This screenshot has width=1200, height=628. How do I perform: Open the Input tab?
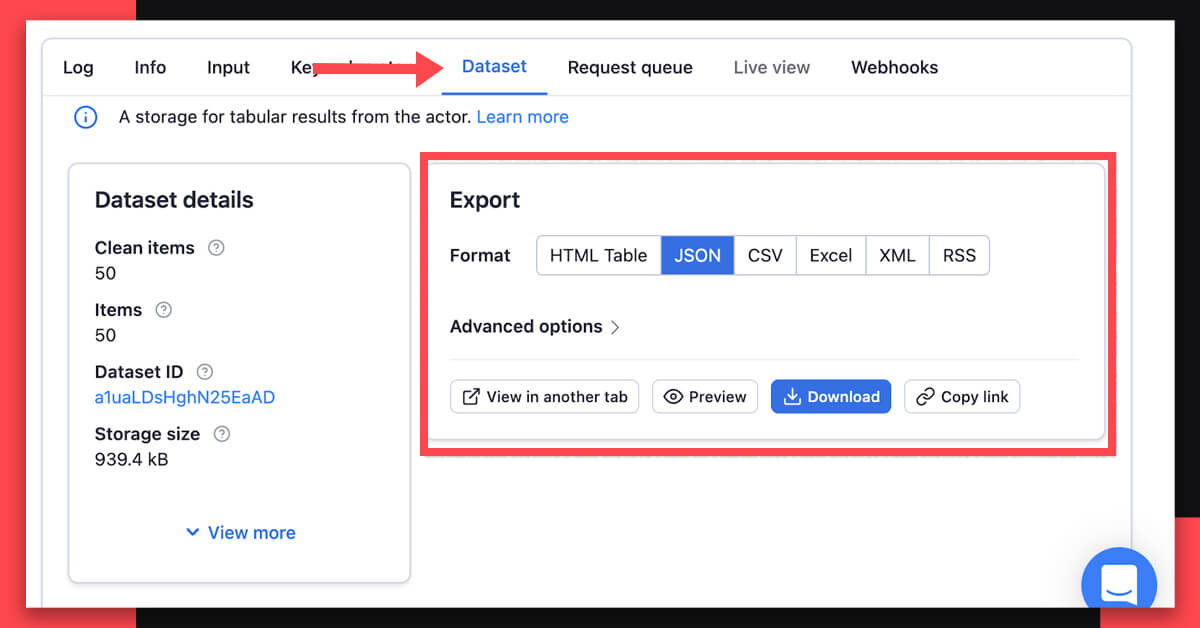click(228, 68)
